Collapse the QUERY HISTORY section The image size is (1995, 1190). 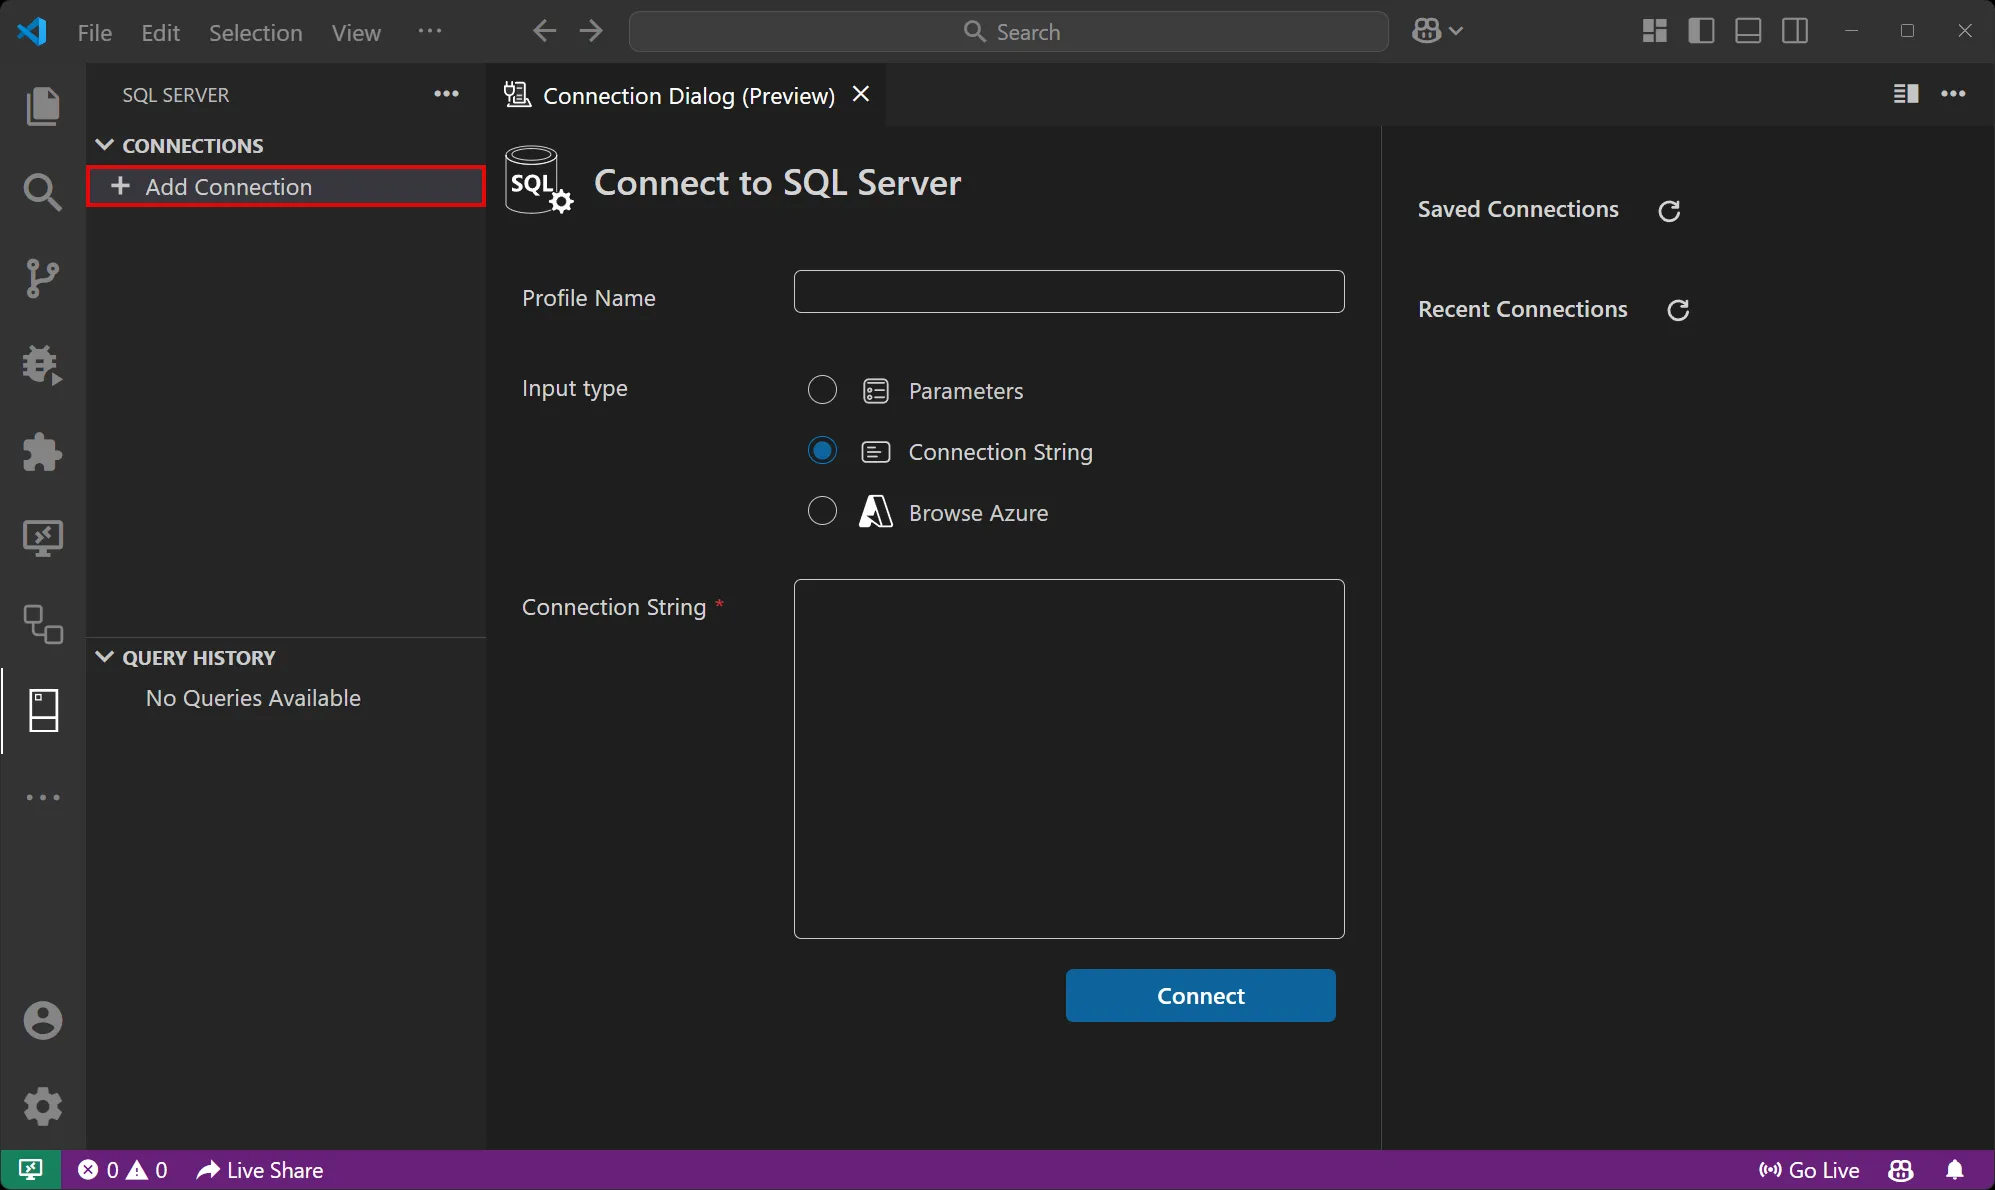105,657
